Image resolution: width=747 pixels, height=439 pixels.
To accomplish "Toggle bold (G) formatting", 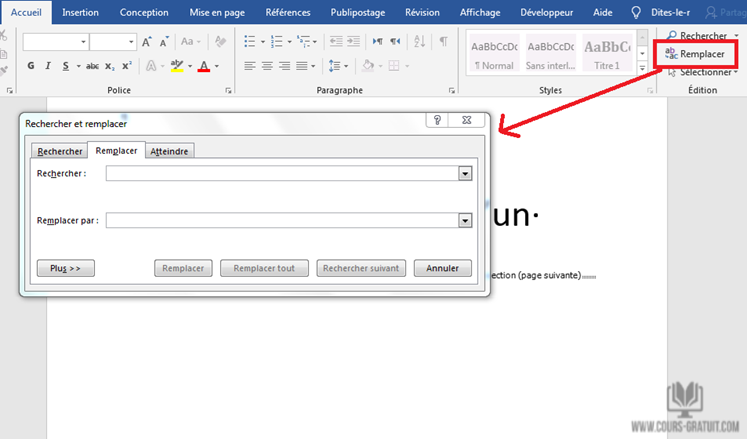I will point(31,66).
